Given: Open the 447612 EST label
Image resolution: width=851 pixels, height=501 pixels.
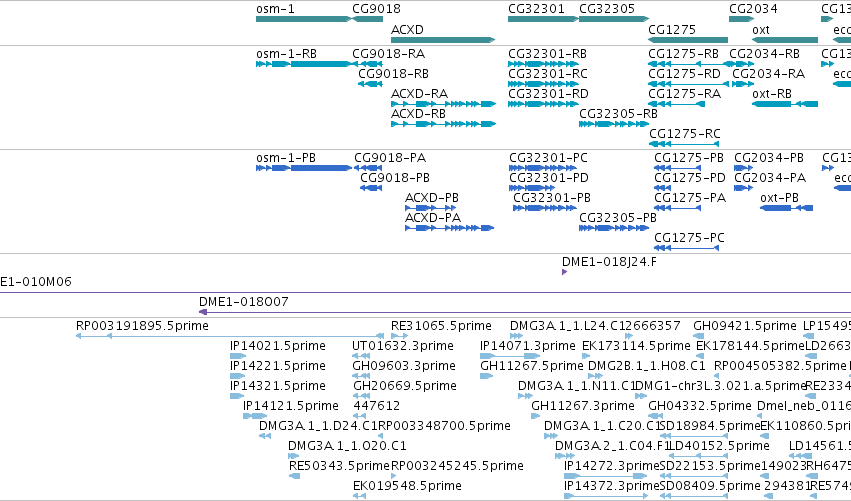Looking at the screenshot, I should (x=377, y=406).
